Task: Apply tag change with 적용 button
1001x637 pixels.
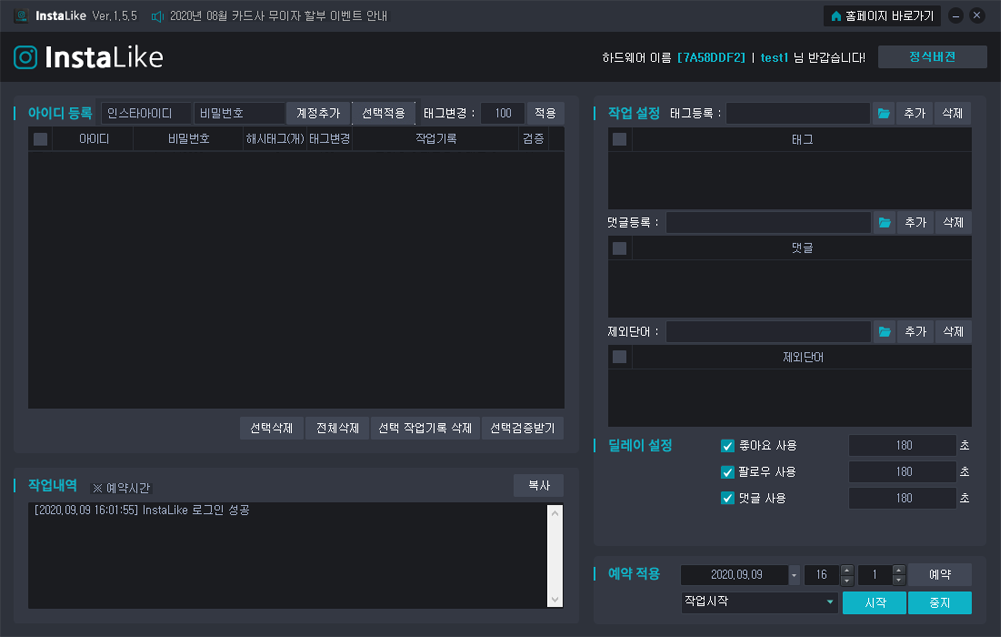Action: coord(545,113)
